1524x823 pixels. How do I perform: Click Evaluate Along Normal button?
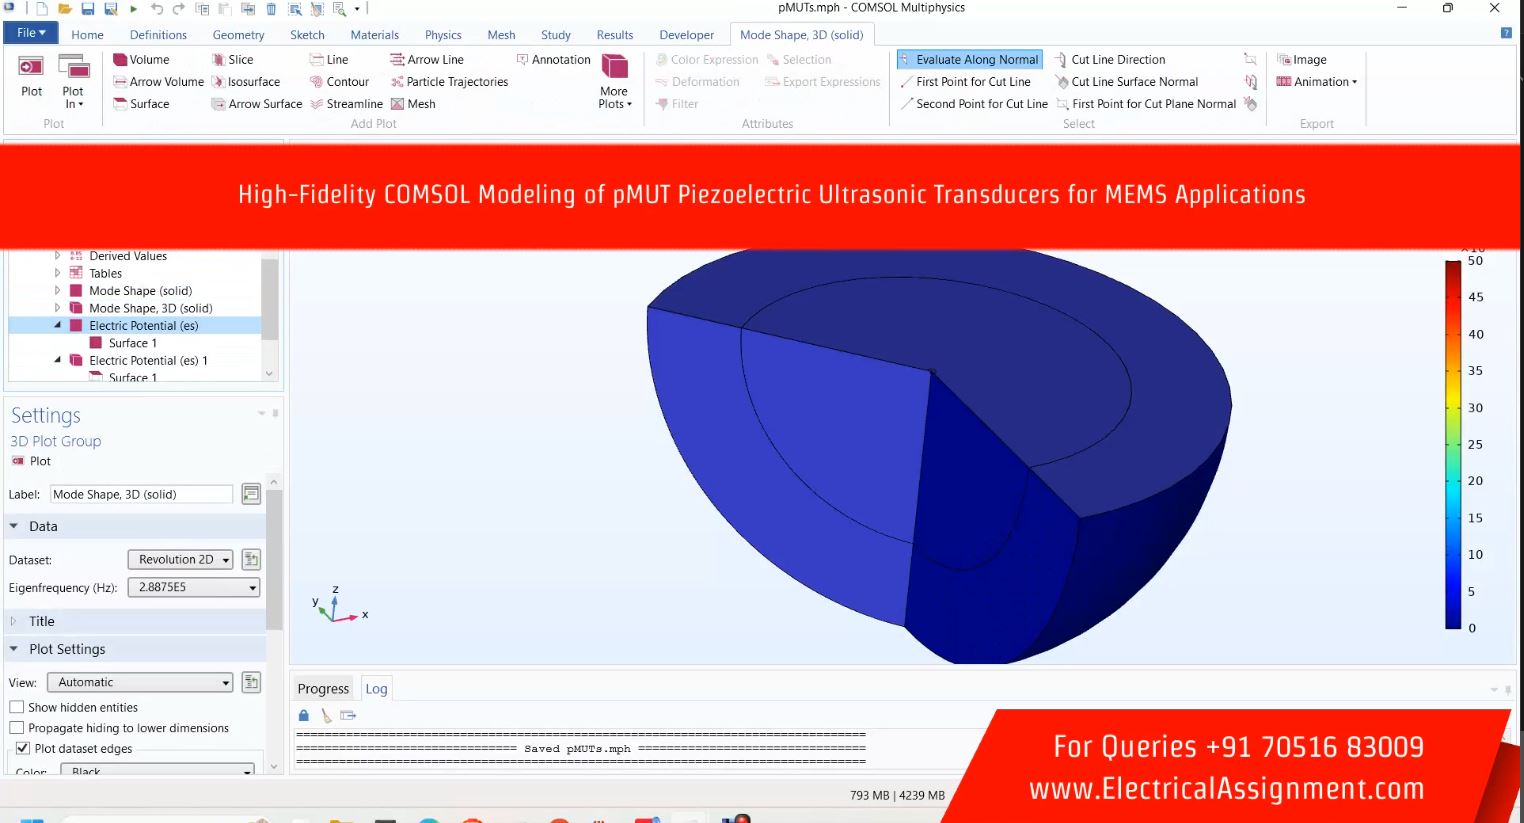click(x=969, y=60)
